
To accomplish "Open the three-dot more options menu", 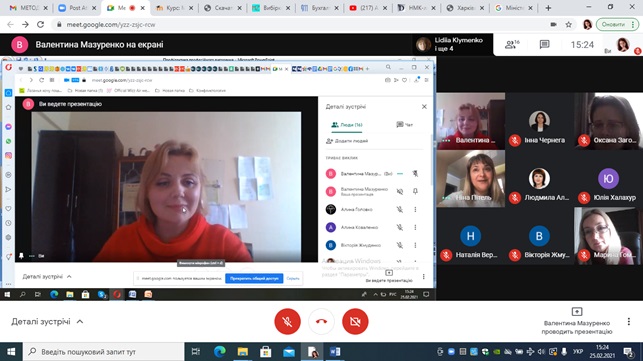I will pyautogui.click(x=629, y=322).
